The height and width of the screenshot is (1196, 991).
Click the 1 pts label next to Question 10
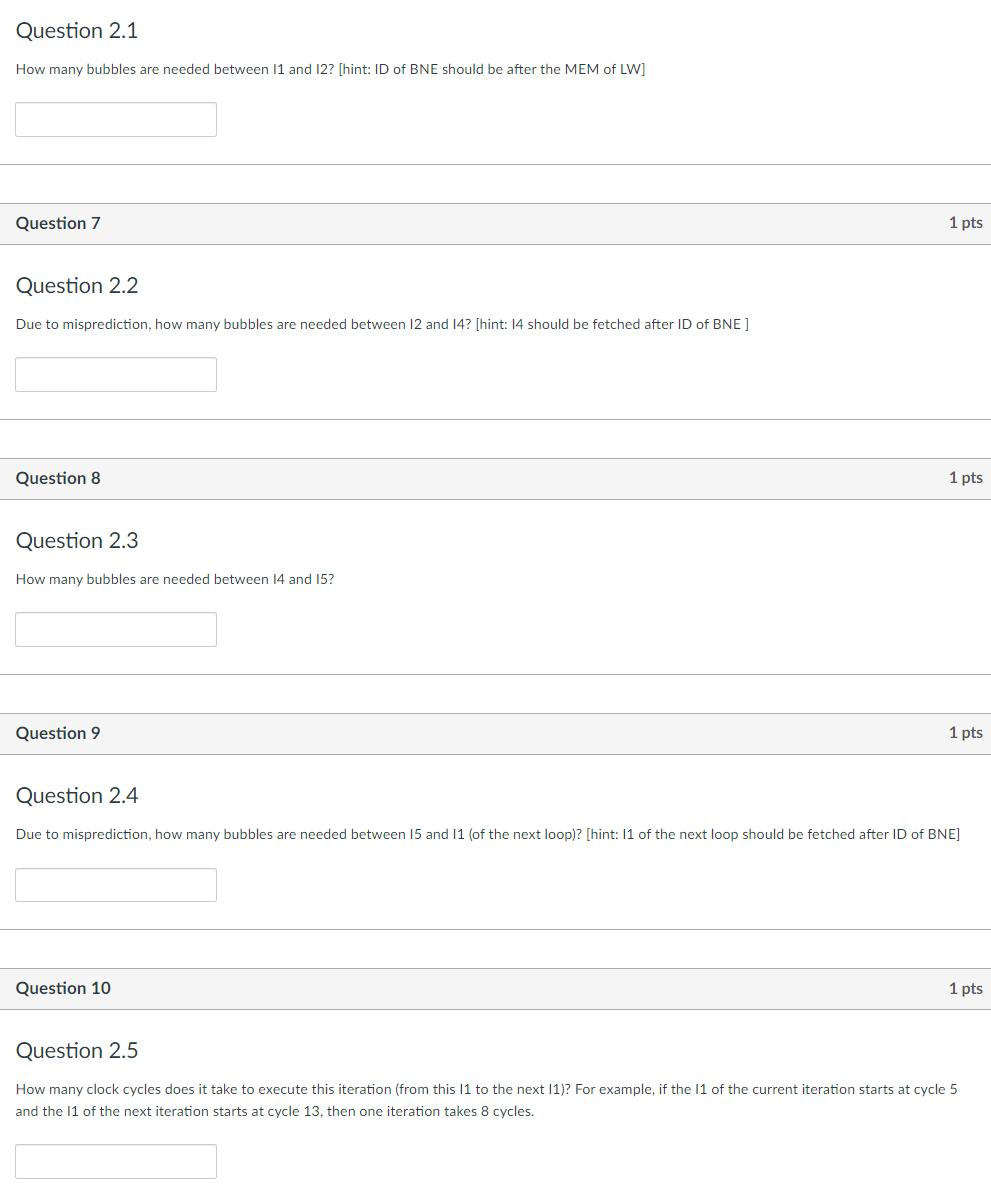tap(965, 988)
